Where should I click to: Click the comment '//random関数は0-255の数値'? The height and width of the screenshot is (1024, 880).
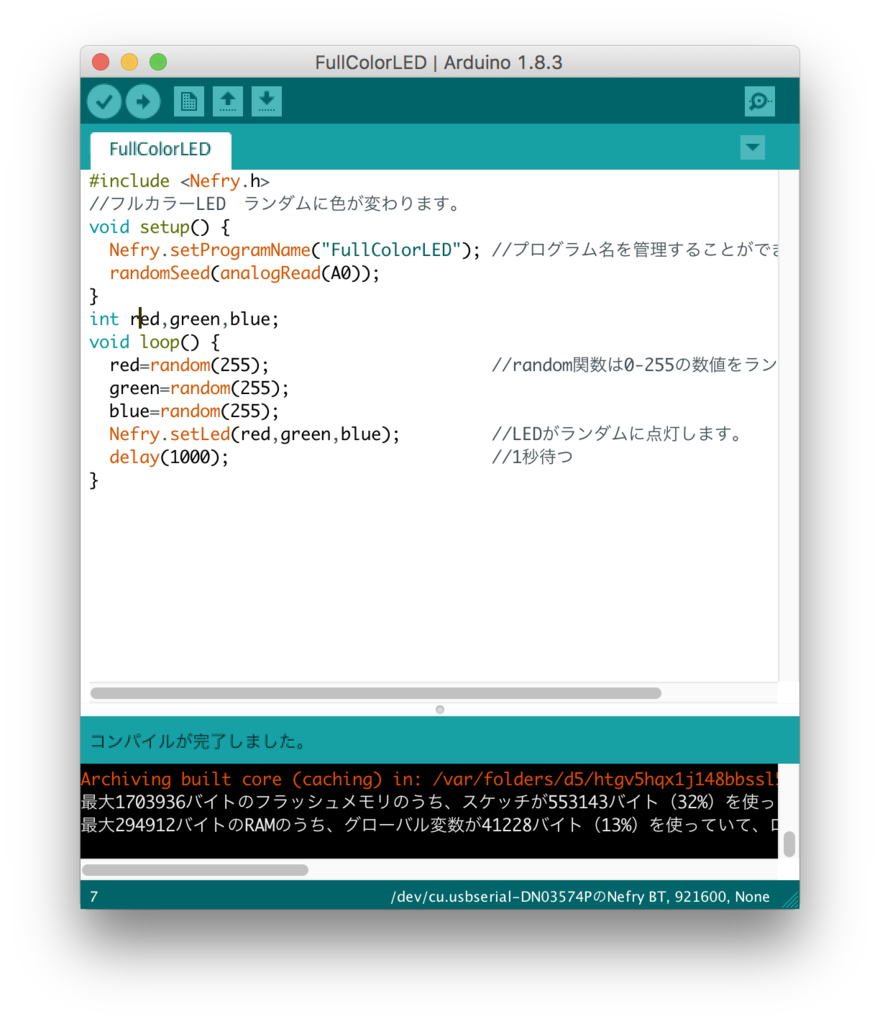coord(634,365)
